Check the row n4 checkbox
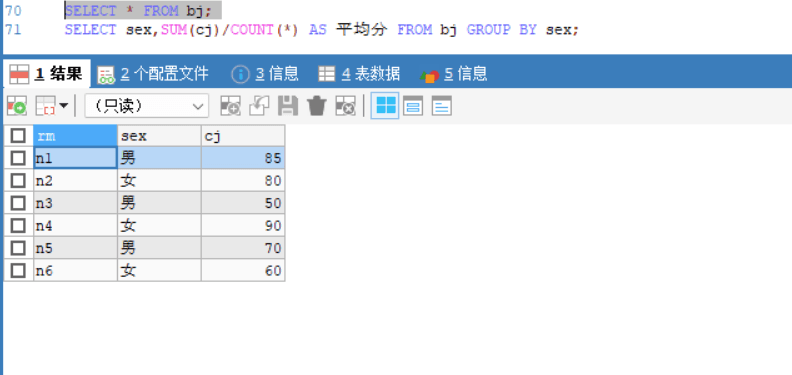 pos(18,225)
